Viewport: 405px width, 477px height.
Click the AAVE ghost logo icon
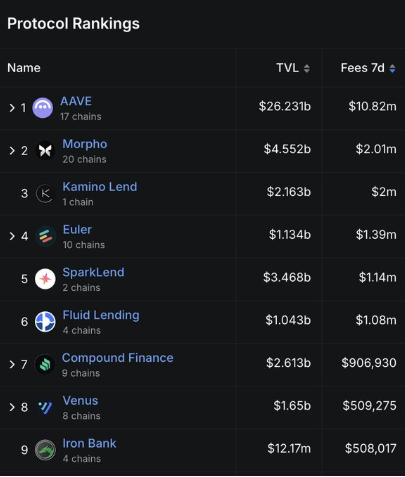coord(42,108)
